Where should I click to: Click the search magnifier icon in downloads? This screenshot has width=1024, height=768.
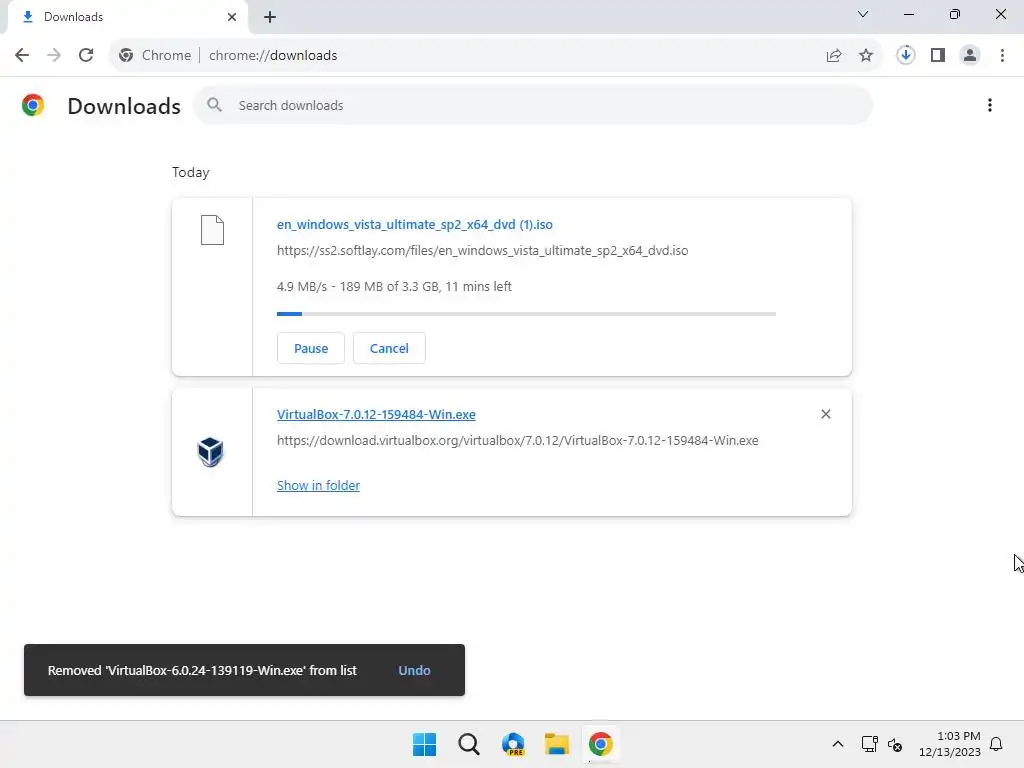coord(214,104)
